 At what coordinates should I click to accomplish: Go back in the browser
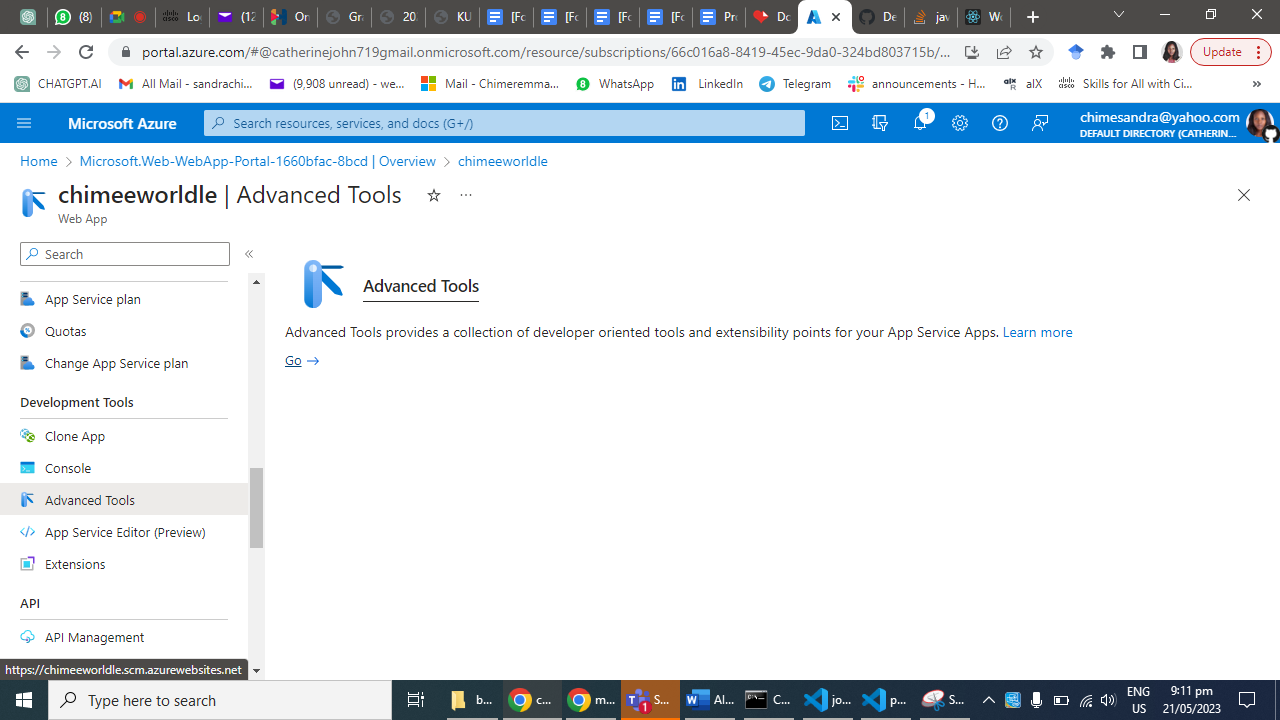(22, 52)
